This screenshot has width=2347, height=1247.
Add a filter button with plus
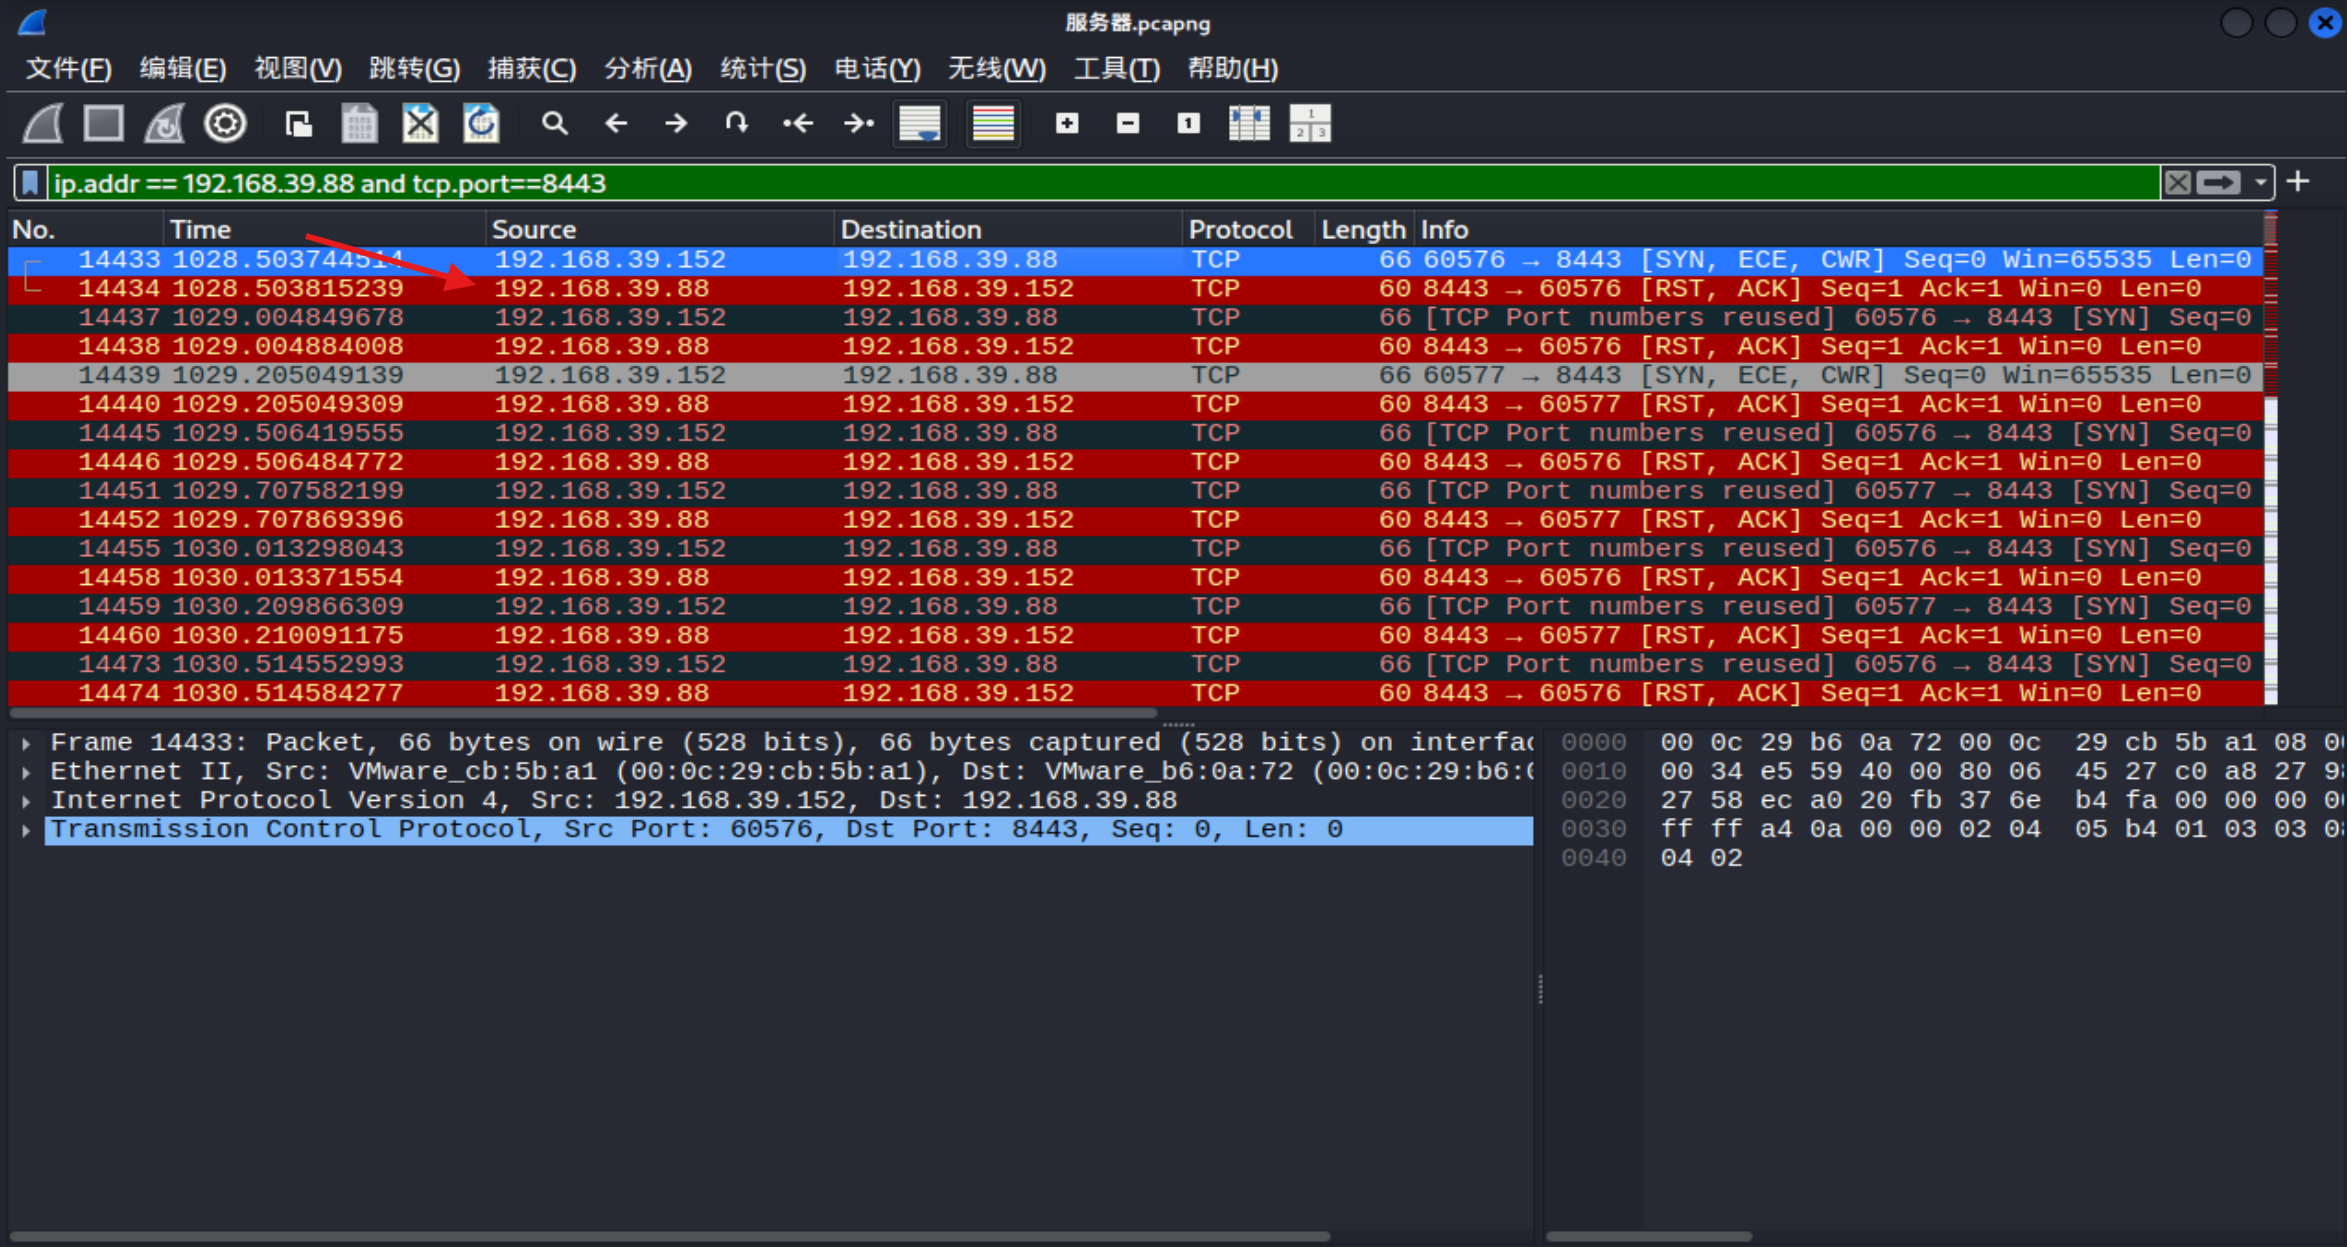tap(2299, 182)
